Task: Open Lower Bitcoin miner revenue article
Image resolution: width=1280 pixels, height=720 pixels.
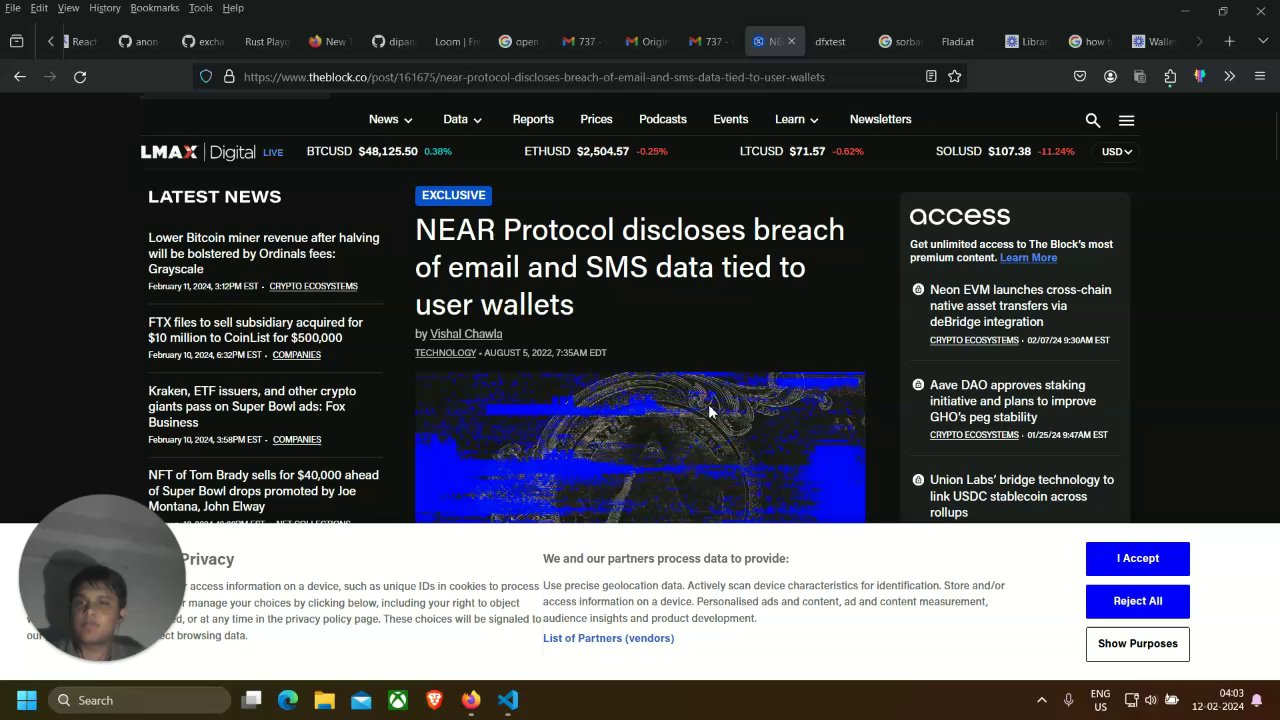Action: (264, 253)
